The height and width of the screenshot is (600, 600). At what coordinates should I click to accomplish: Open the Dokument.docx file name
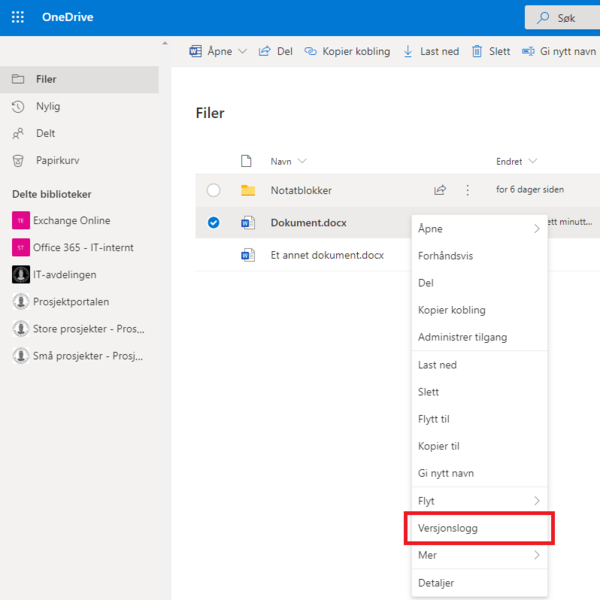308,223
